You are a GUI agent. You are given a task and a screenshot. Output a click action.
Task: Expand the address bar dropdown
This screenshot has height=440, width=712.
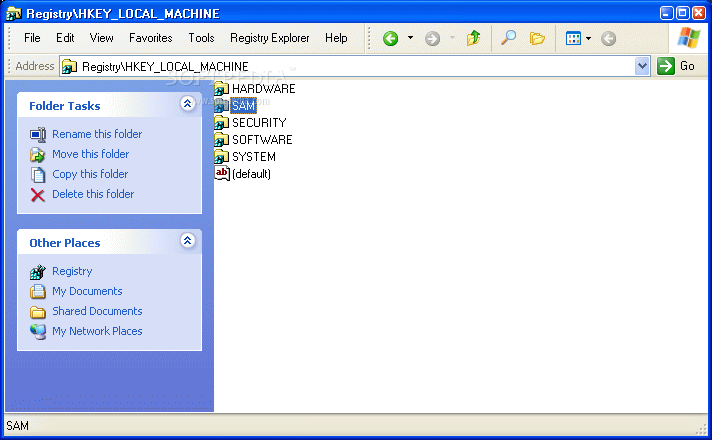(642, 67)
